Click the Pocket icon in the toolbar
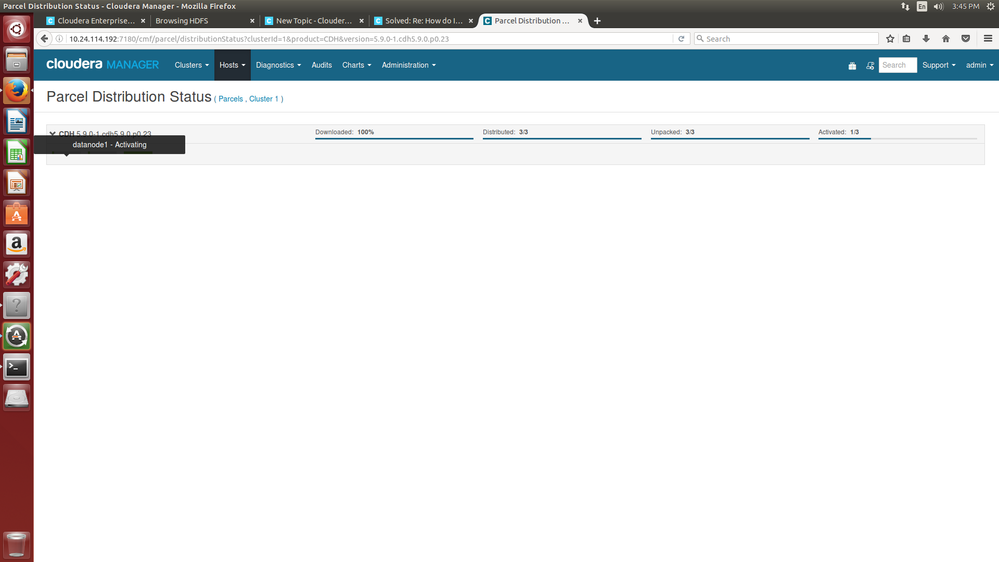The image size is (999, 562). point(966,39)
